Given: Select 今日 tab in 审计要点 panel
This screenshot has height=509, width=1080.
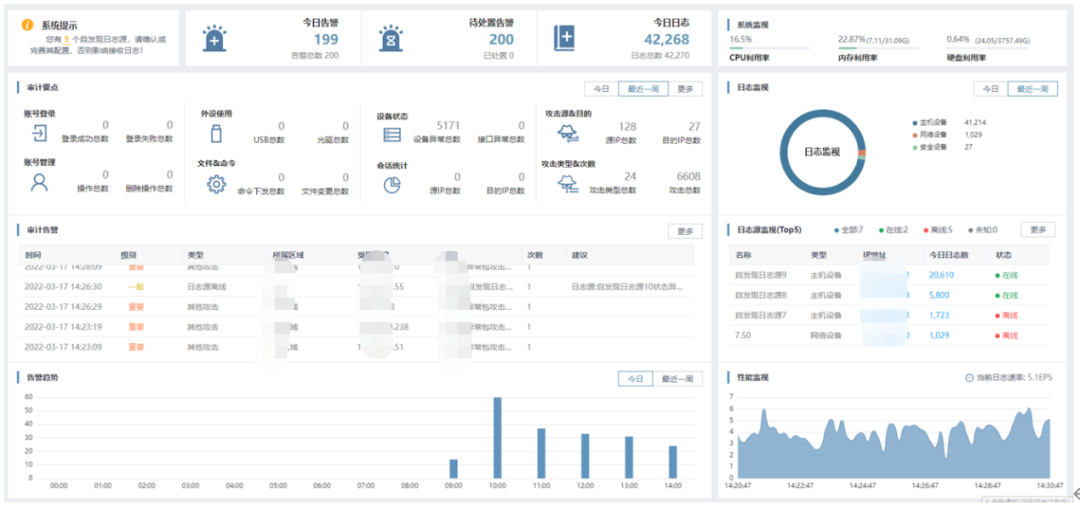Looking at the screenshot, I should click(601, 89).
